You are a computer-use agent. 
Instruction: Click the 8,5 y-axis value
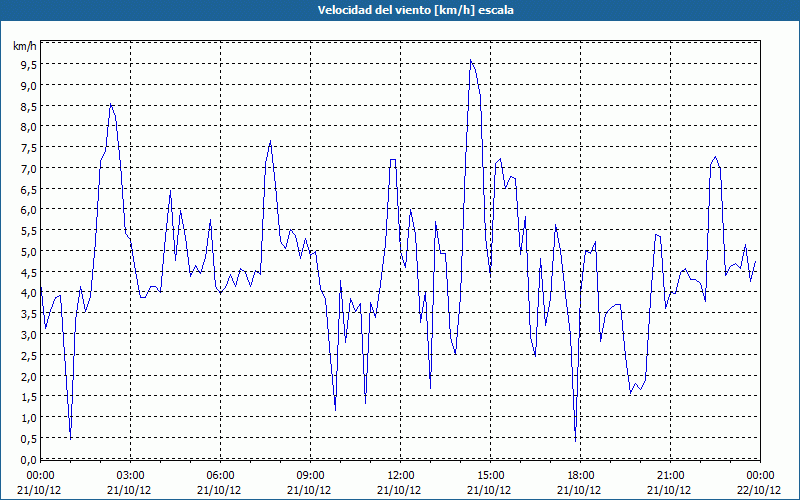(x=29, y=106)
